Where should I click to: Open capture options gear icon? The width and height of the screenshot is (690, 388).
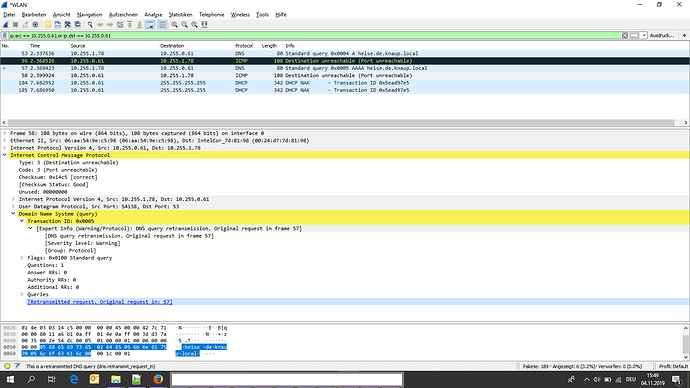(x=35, y=25)
